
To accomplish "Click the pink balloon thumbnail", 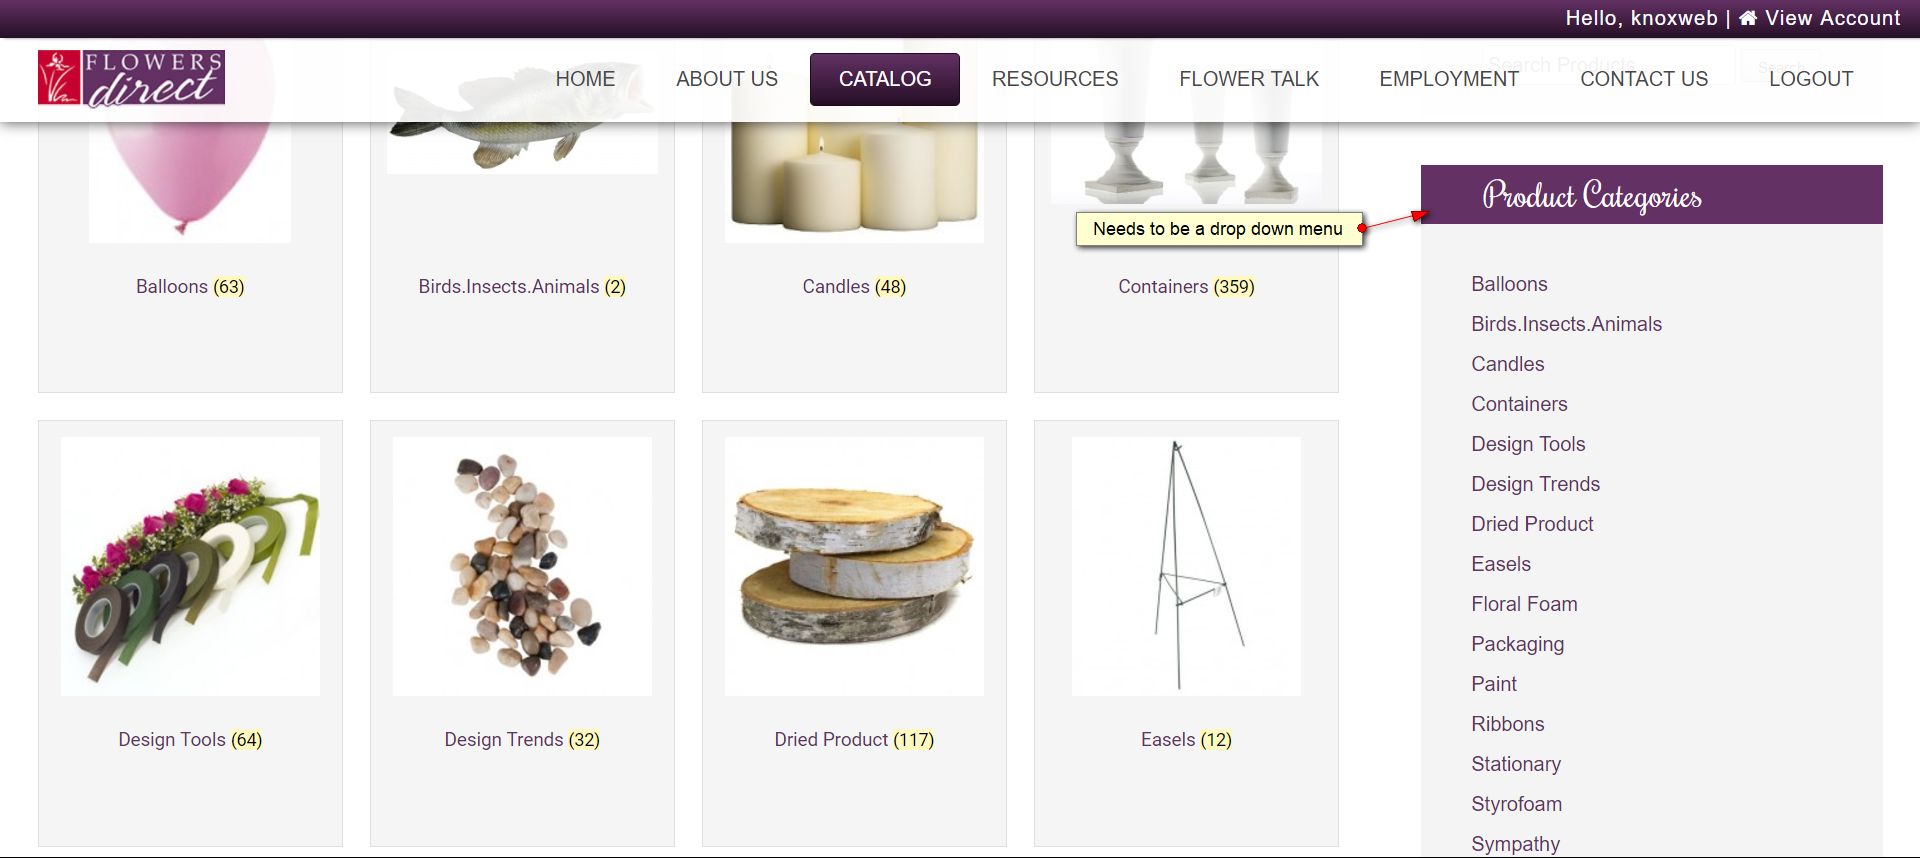I will [190, 140].
